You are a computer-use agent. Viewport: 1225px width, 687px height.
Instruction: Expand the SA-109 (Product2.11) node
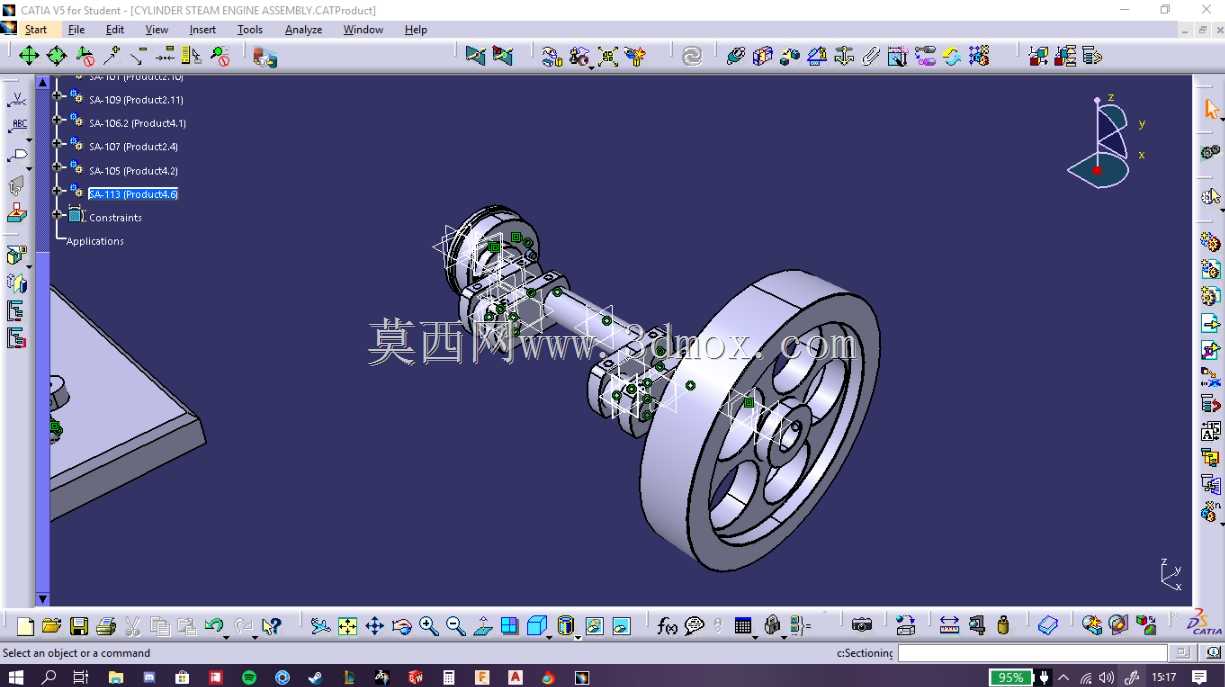(x=59, y=96)
